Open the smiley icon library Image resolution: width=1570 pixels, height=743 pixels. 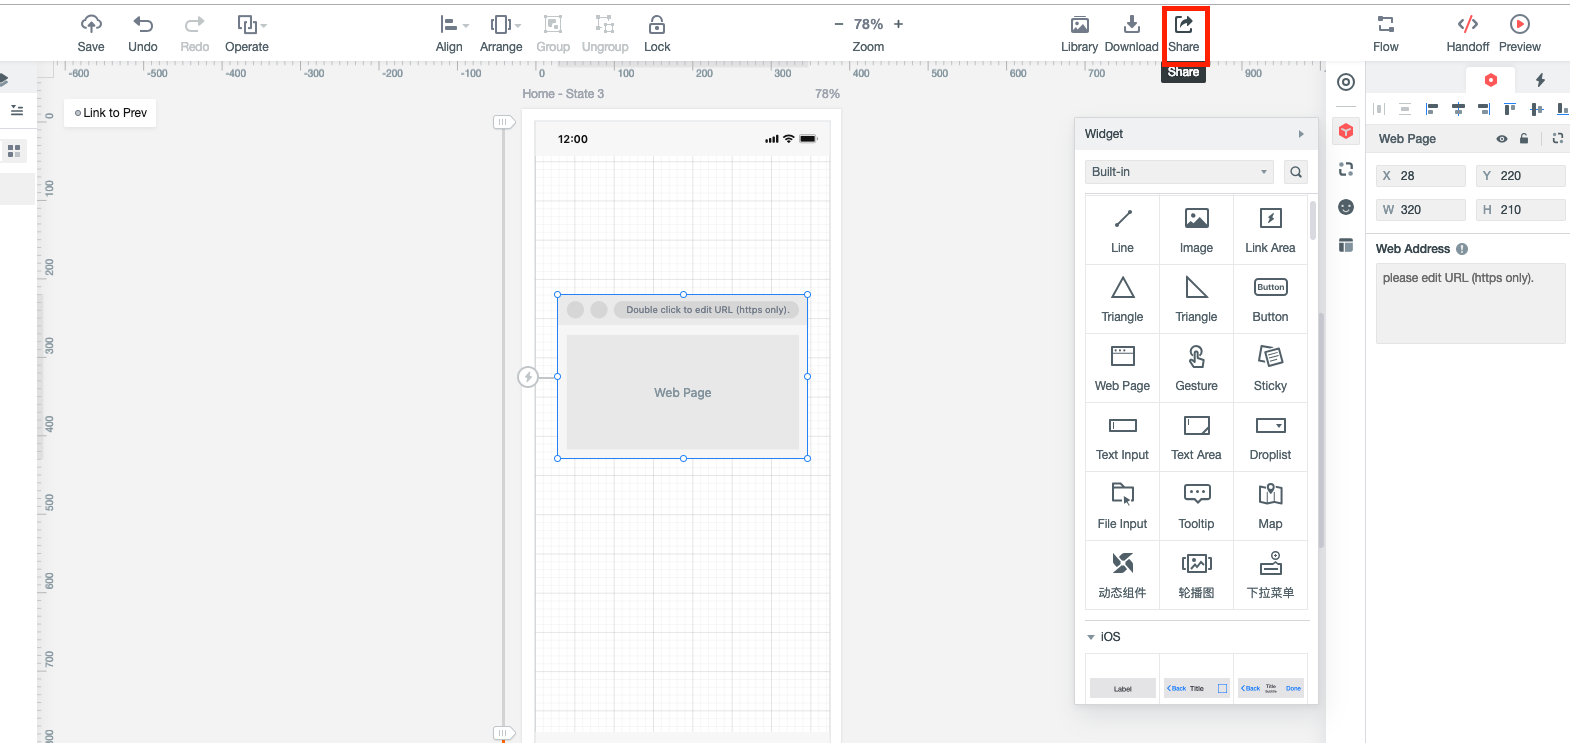click(x=1346, y=207)
